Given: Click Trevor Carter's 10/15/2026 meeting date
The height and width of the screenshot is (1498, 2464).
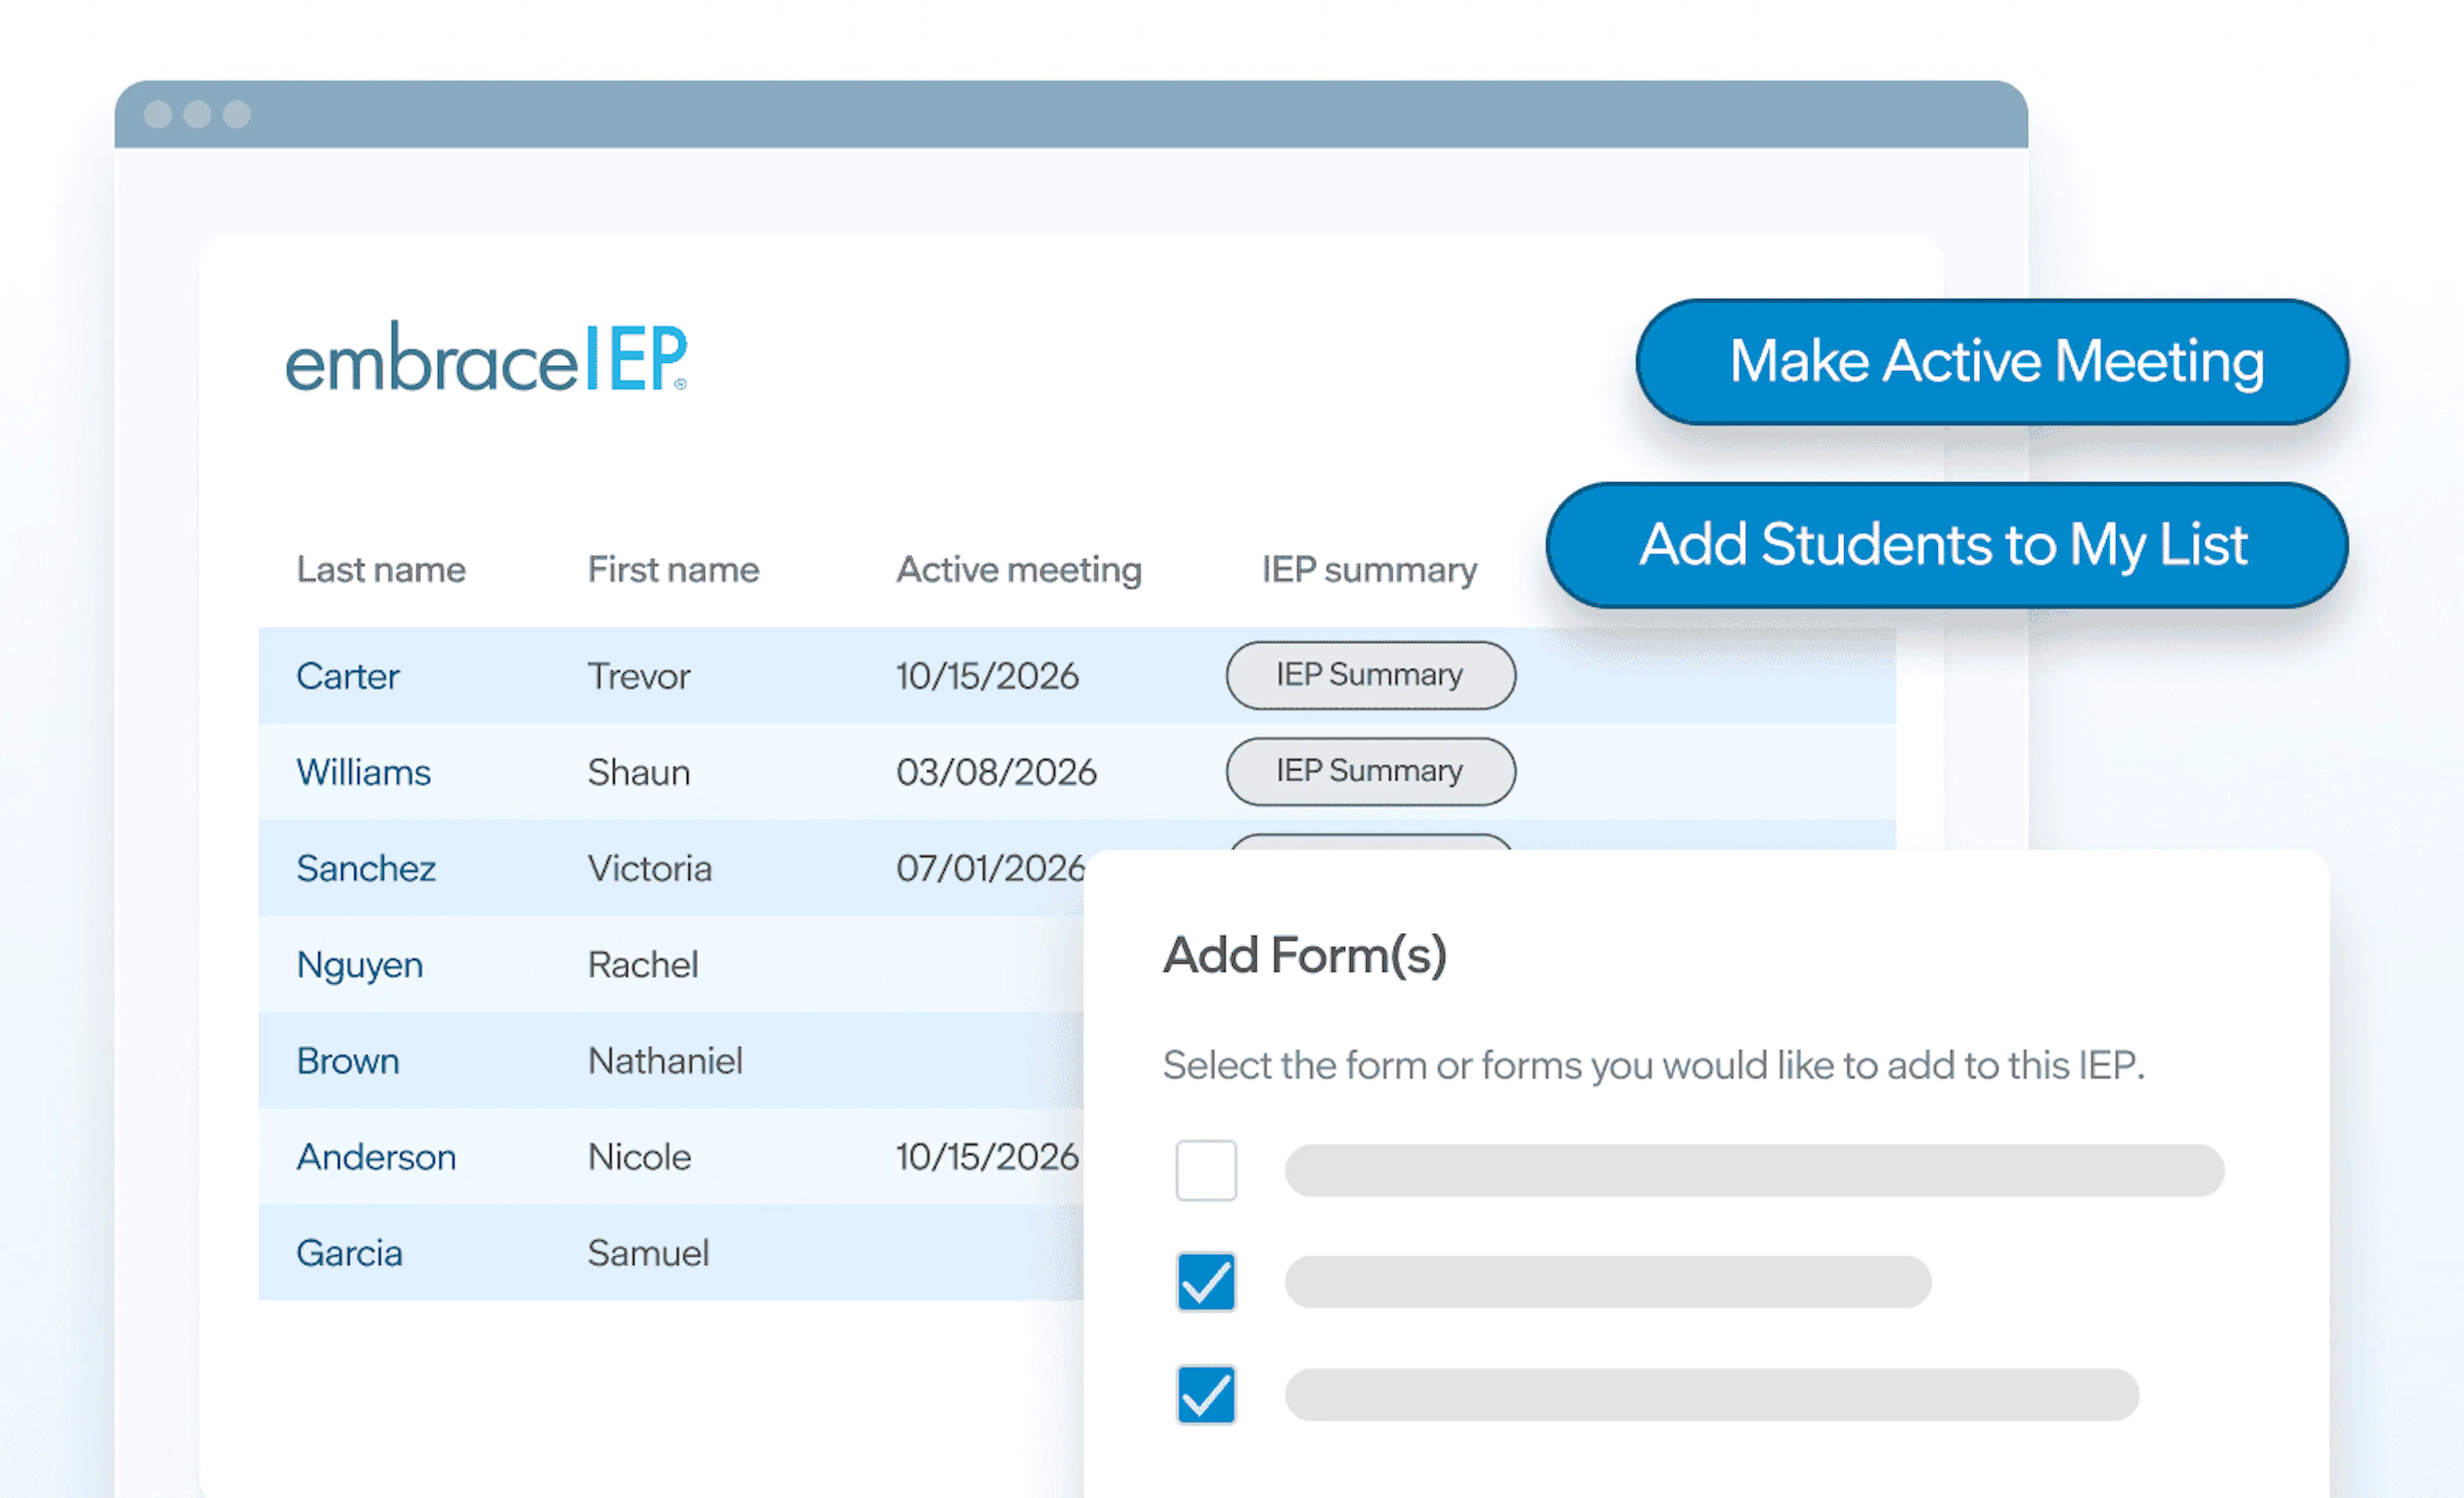Looking at the screenshot, I should 987,676.
